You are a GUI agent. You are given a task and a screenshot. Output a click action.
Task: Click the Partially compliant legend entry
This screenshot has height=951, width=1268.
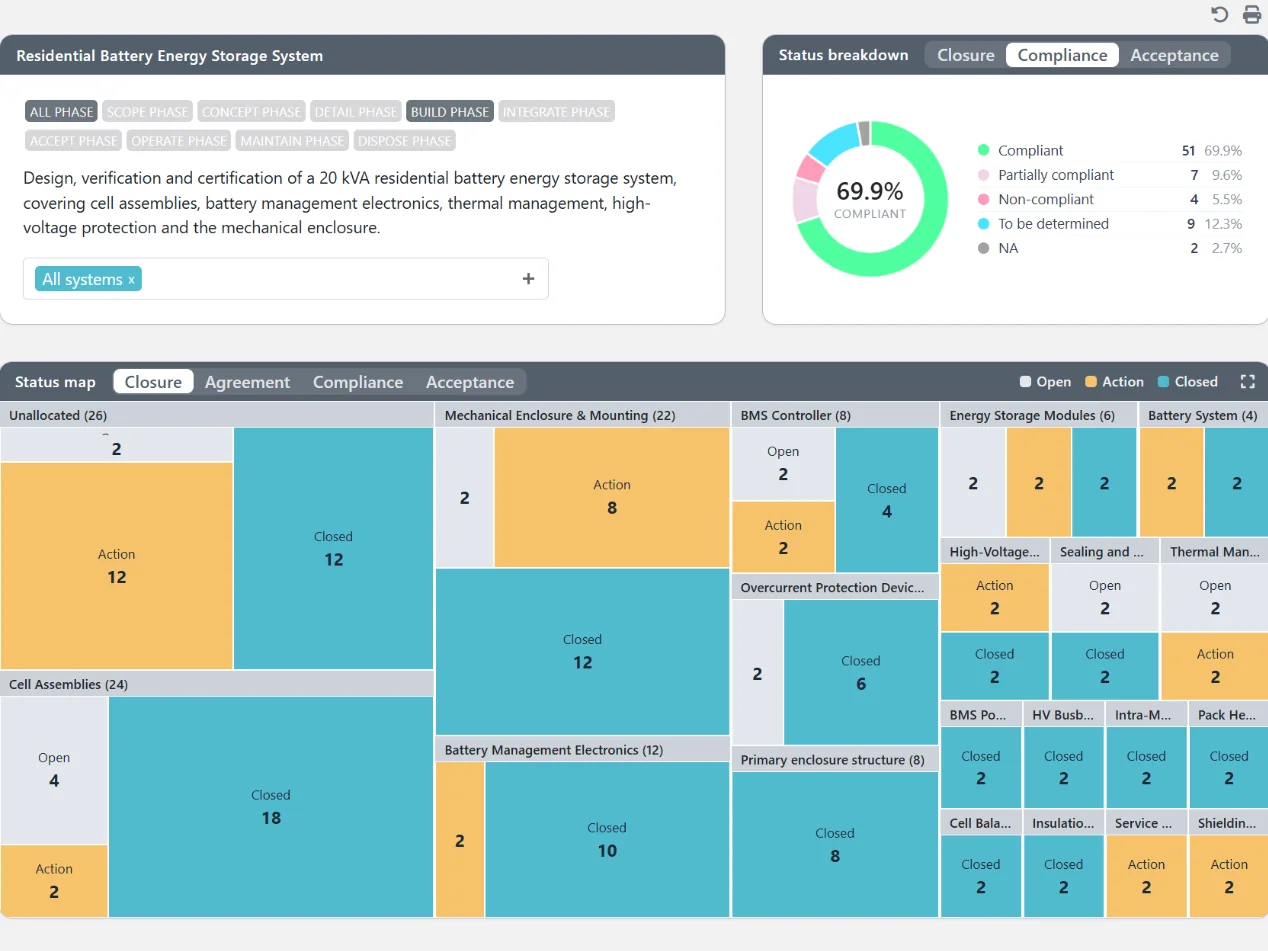pos(1110,175)
